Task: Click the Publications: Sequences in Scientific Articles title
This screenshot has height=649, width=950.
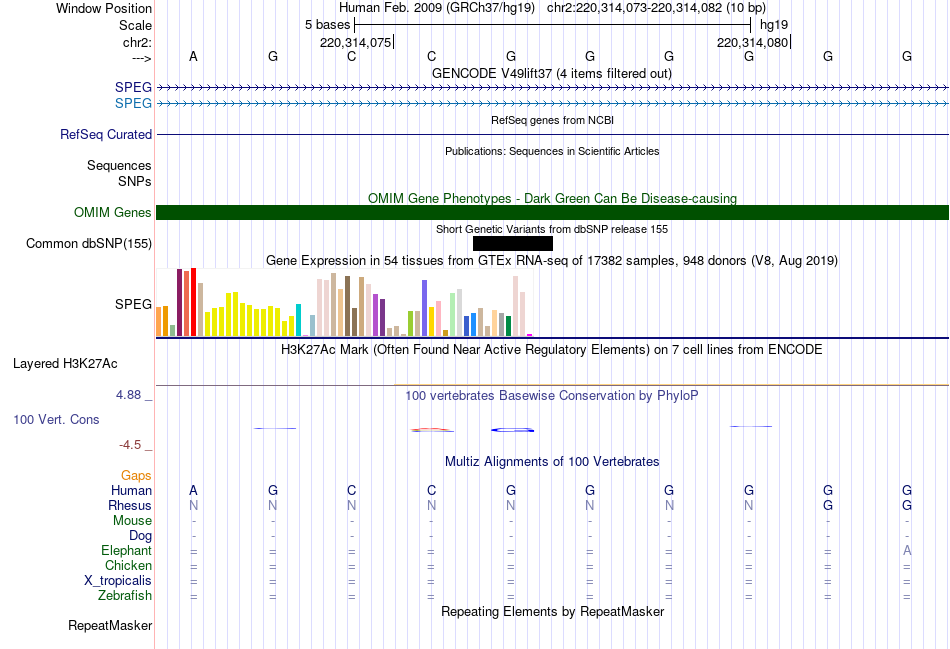Action: [x=552, y=151]
